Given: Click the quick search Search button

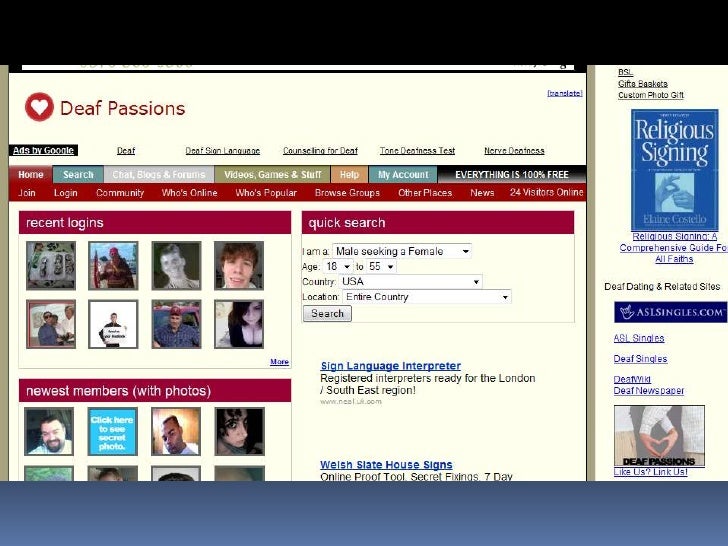Looking at the screenshot, I should (327, 313).
